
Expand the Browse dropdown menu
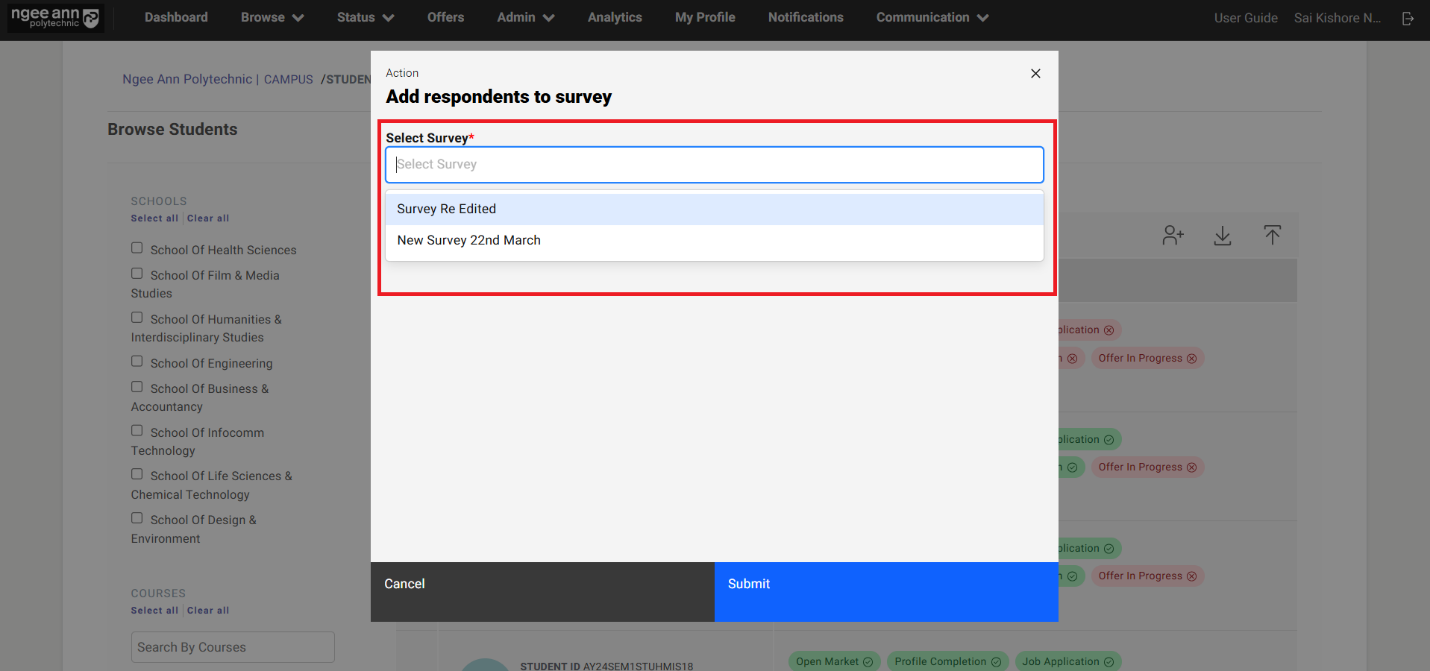[274, 18]
